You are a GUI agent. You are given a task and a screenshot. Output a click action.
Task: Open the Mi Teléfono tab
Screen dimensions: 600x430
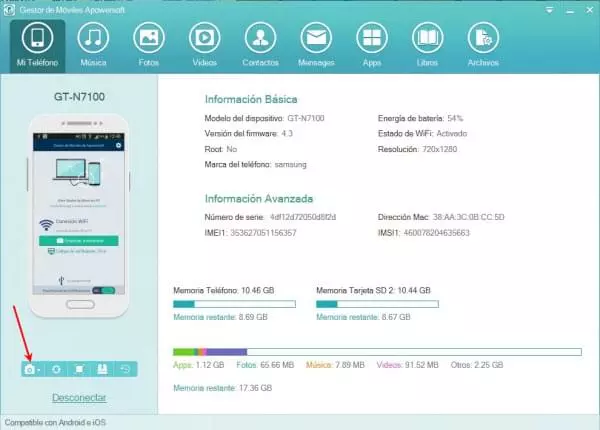click(38, 46)
